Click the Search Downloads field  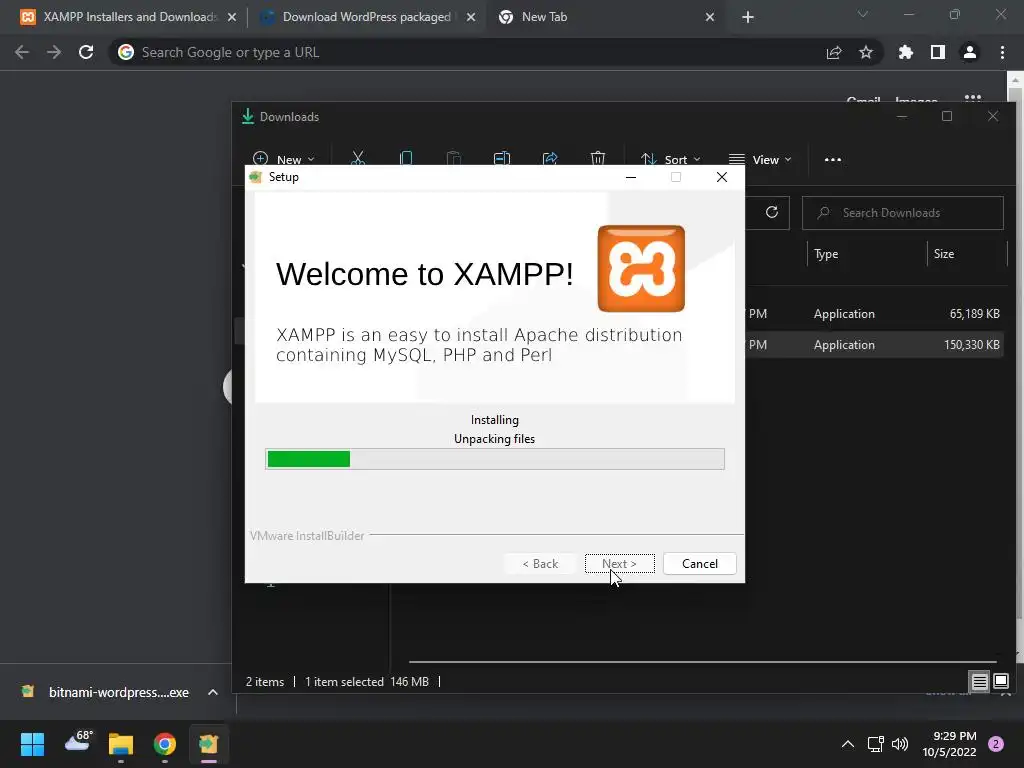pyautogui.click(x=903, y=213)
